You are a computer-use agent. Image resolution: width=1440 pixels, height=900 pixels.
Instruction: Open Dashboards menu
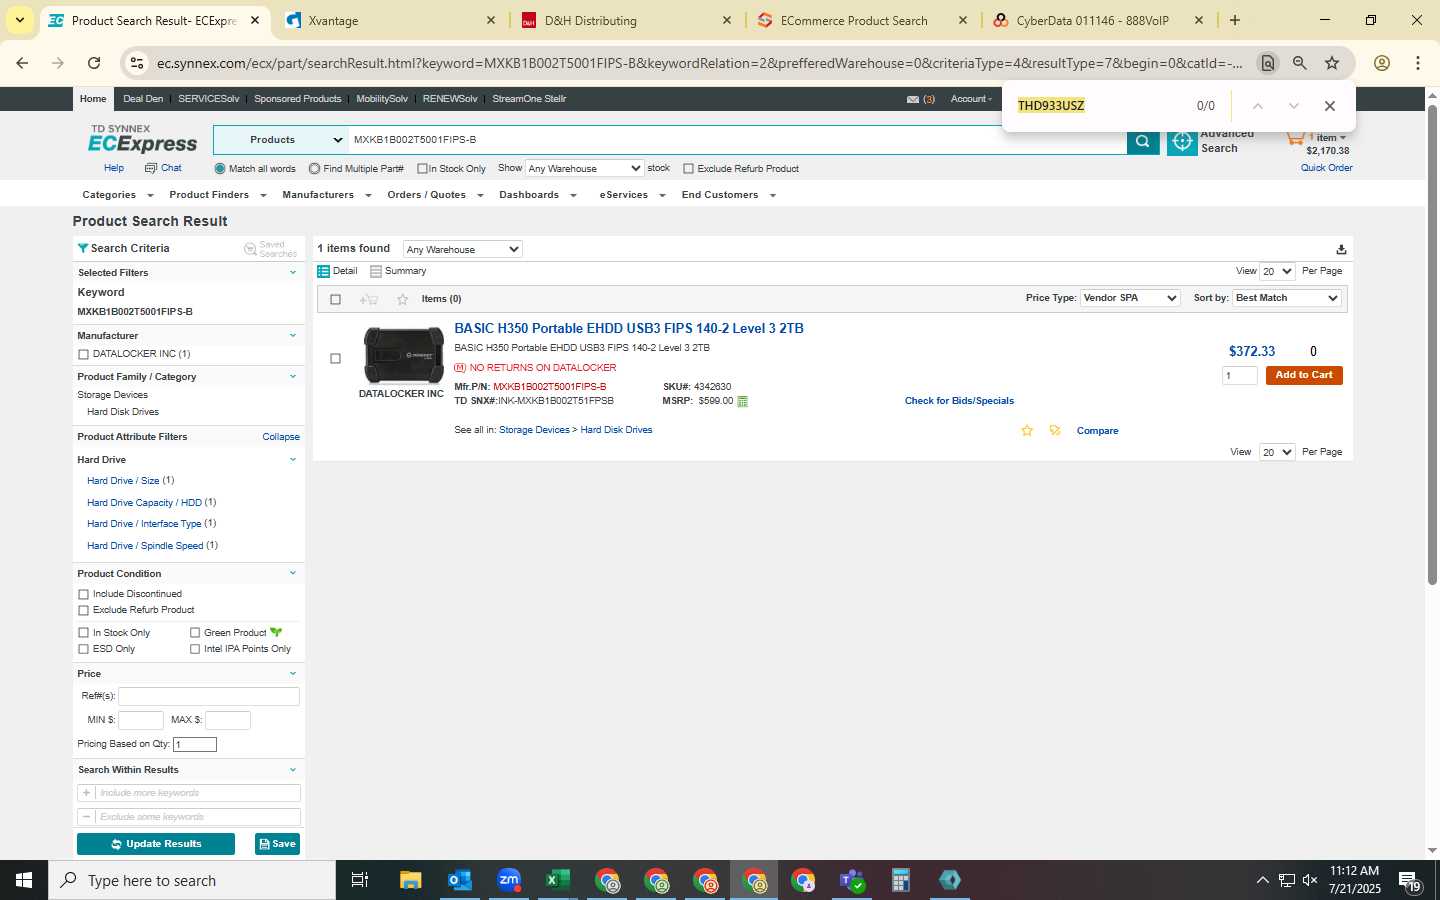click(x=538, y=195)
